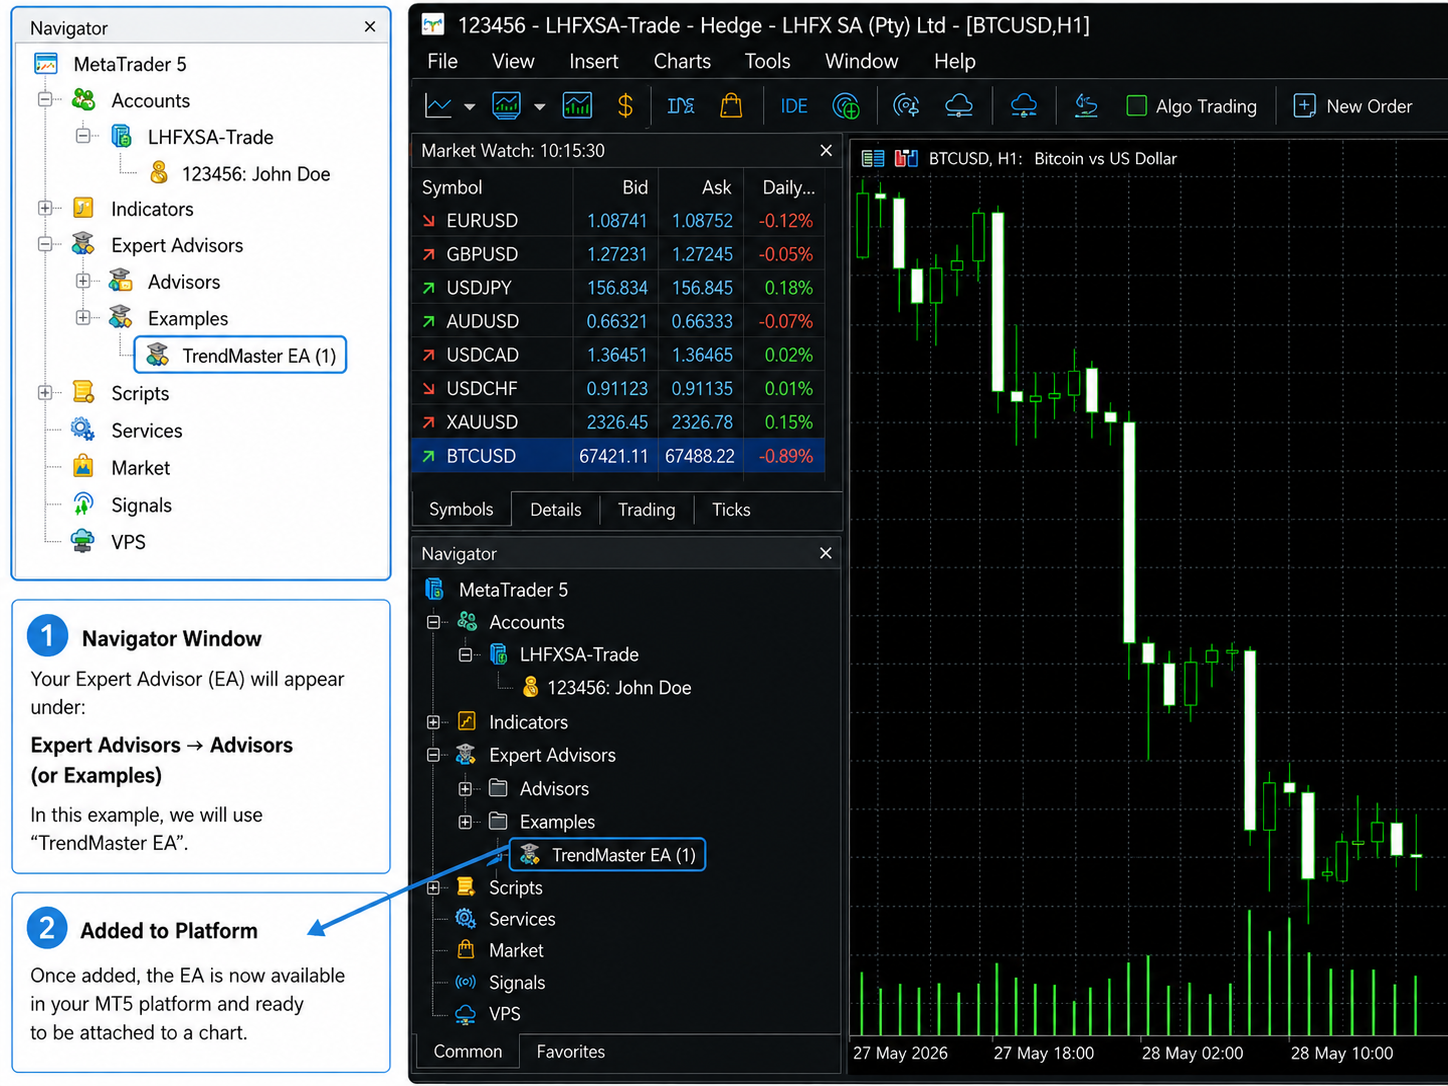Image resolution: width=1448 pixels, height=1086 pixels.
Task: Select the Favorites tab in dark Navigator
Action: [x=570, y=1052]
